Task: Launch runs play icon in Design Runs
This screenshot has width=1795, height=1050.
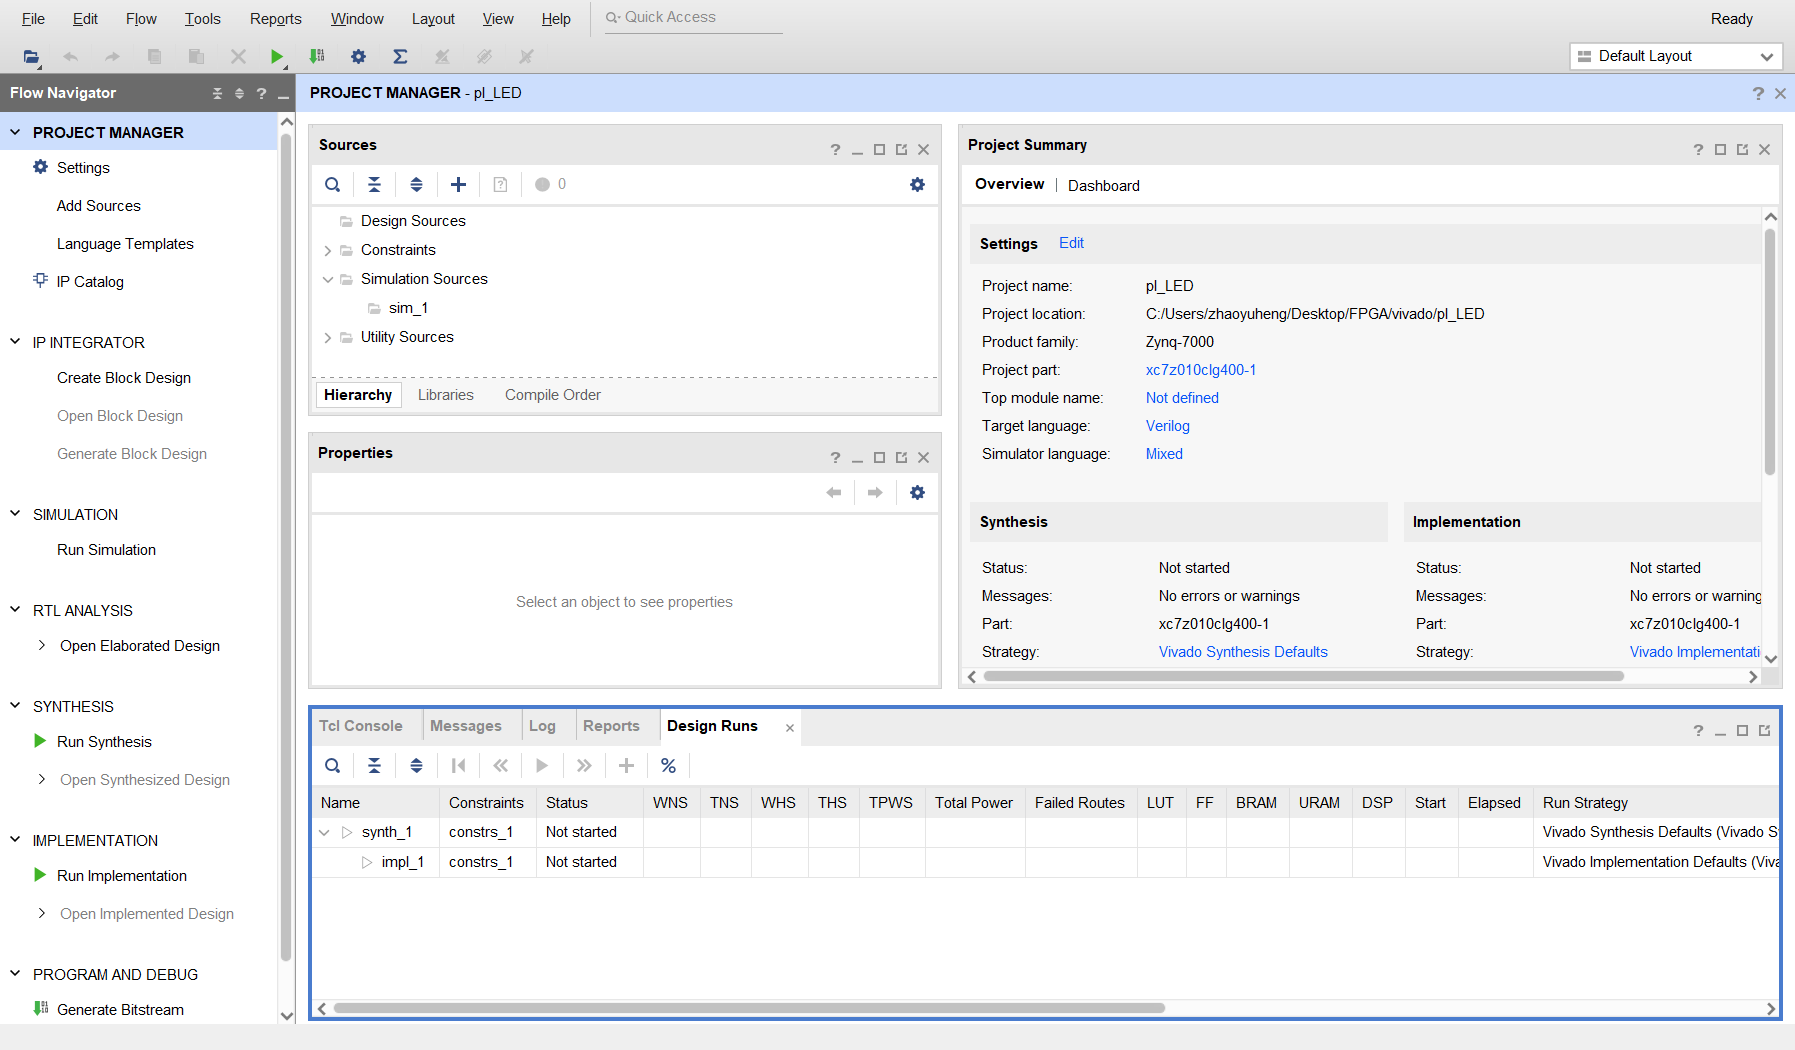Action: point(542,766)
